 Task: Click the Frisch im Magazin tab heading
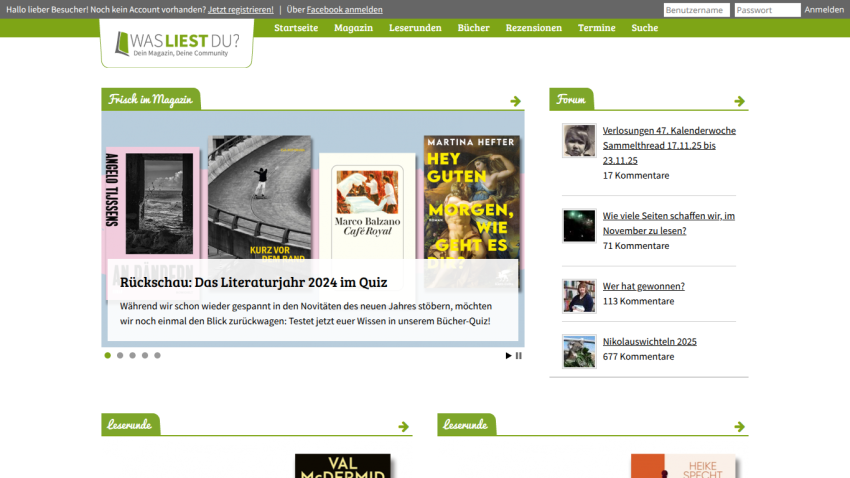tap(151, 99)
